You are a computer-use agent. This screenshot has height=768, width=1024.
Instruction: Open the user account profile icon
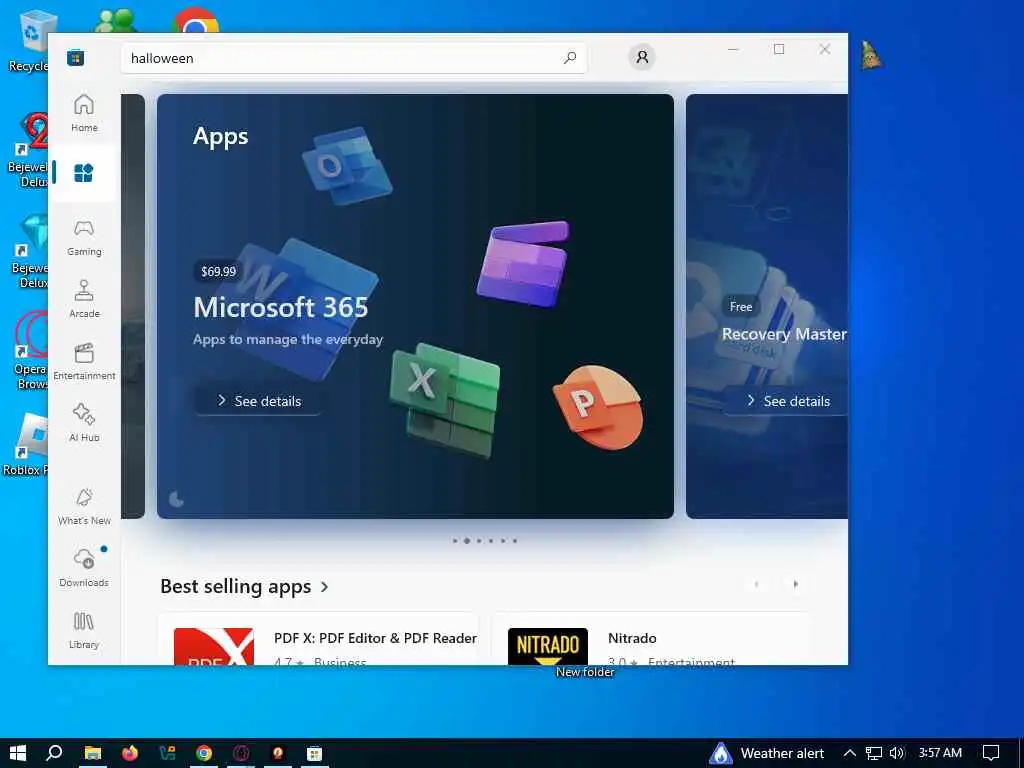[x=642, y=57]
